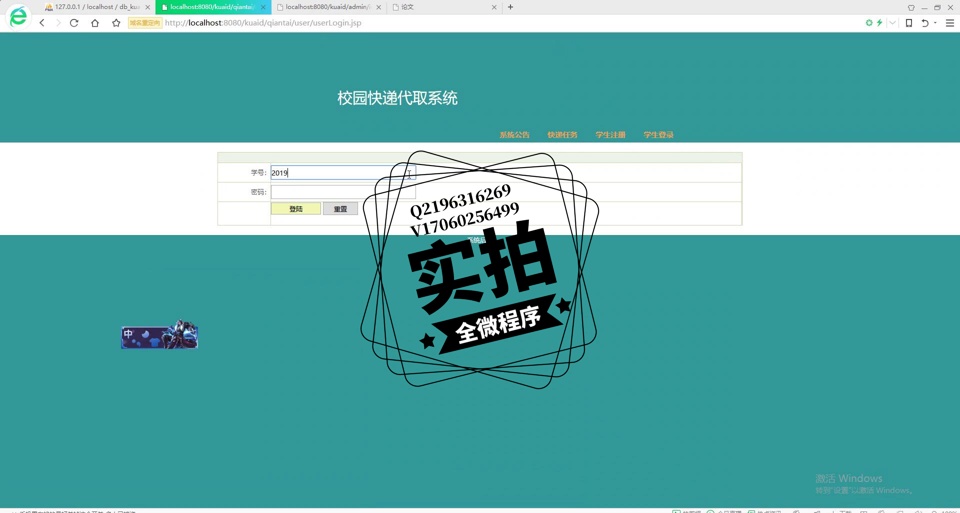Open new tab with plus button
This screenshot has height=513, width=960.
tap(510, 7)
